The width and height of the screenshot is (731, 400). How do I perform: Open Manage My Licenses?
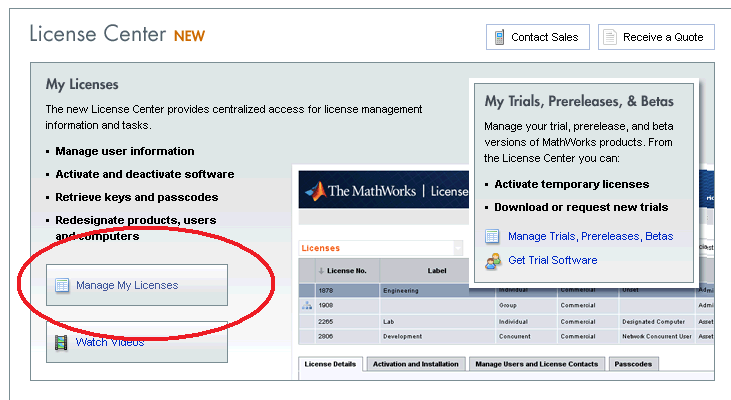click(x=137, y=285)
